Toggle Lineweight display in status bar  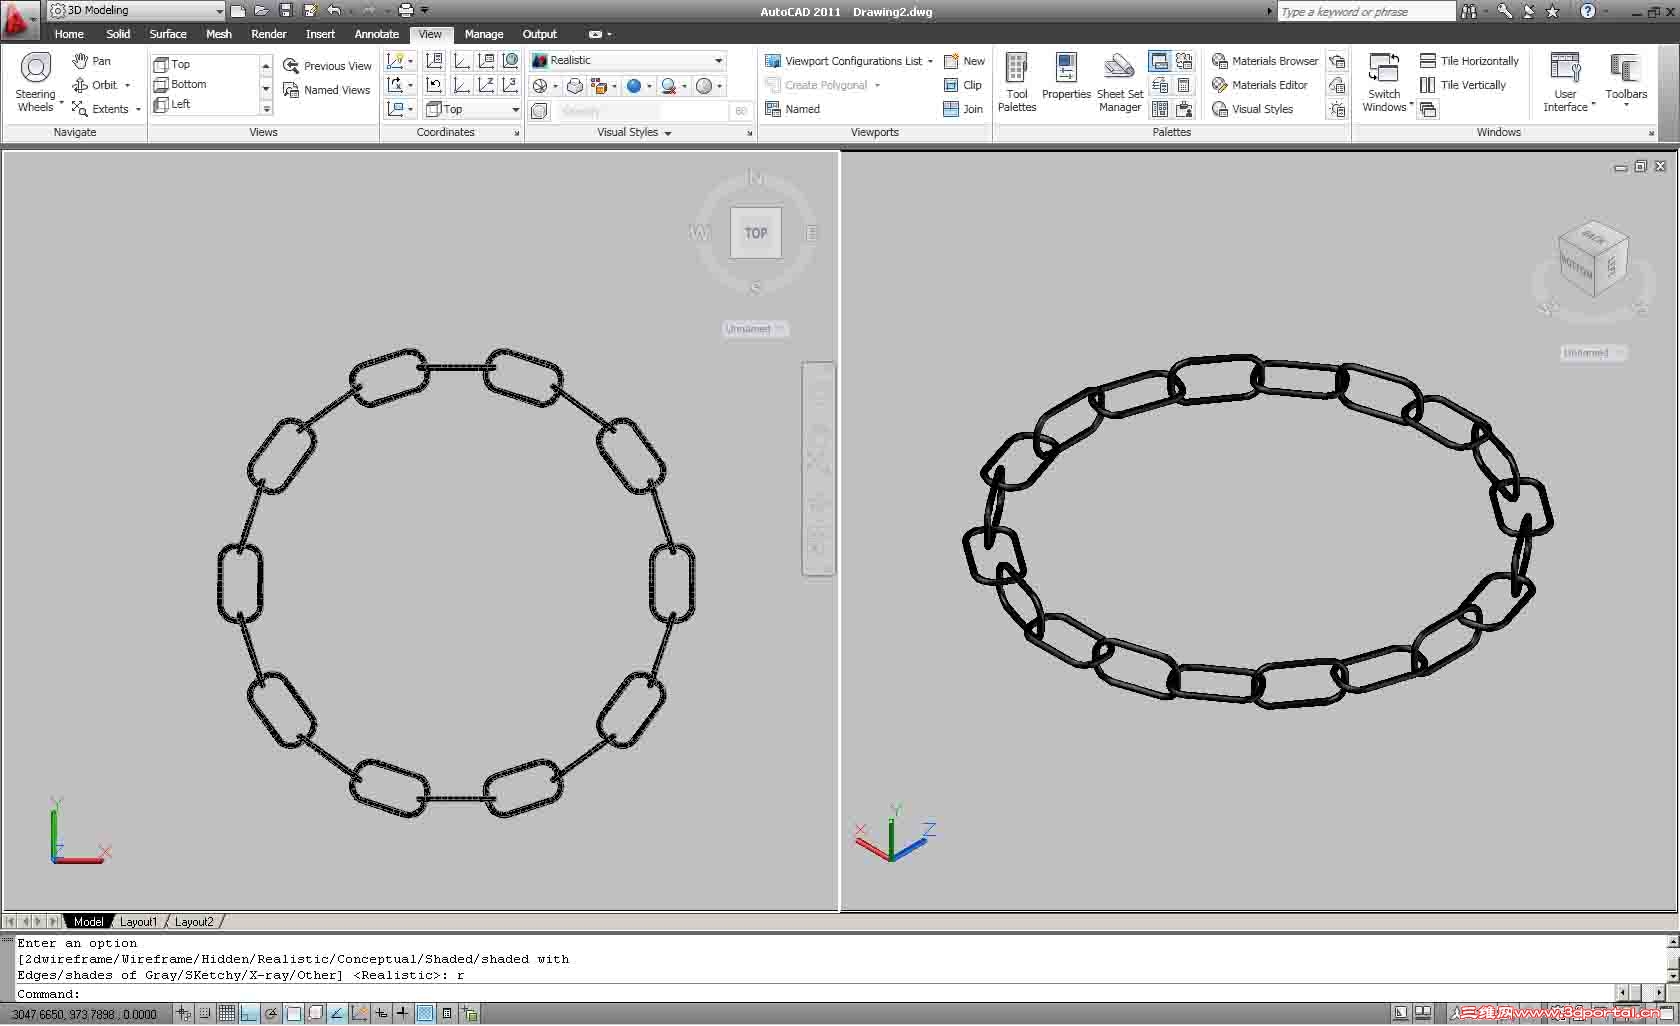(403, 1014)
